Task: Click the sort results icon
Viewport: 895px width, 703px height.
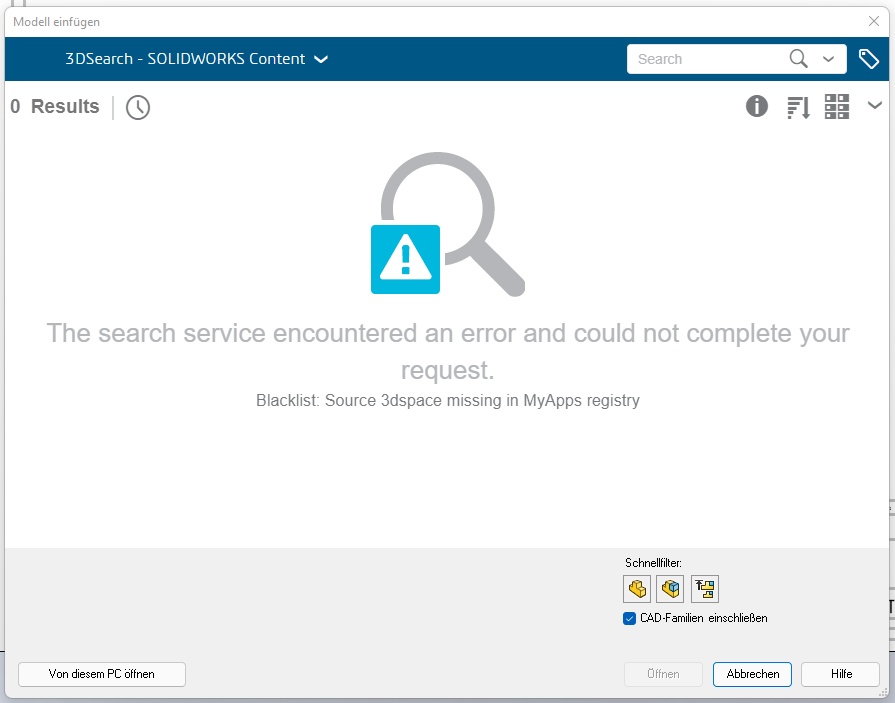Action: click(798, 107)
